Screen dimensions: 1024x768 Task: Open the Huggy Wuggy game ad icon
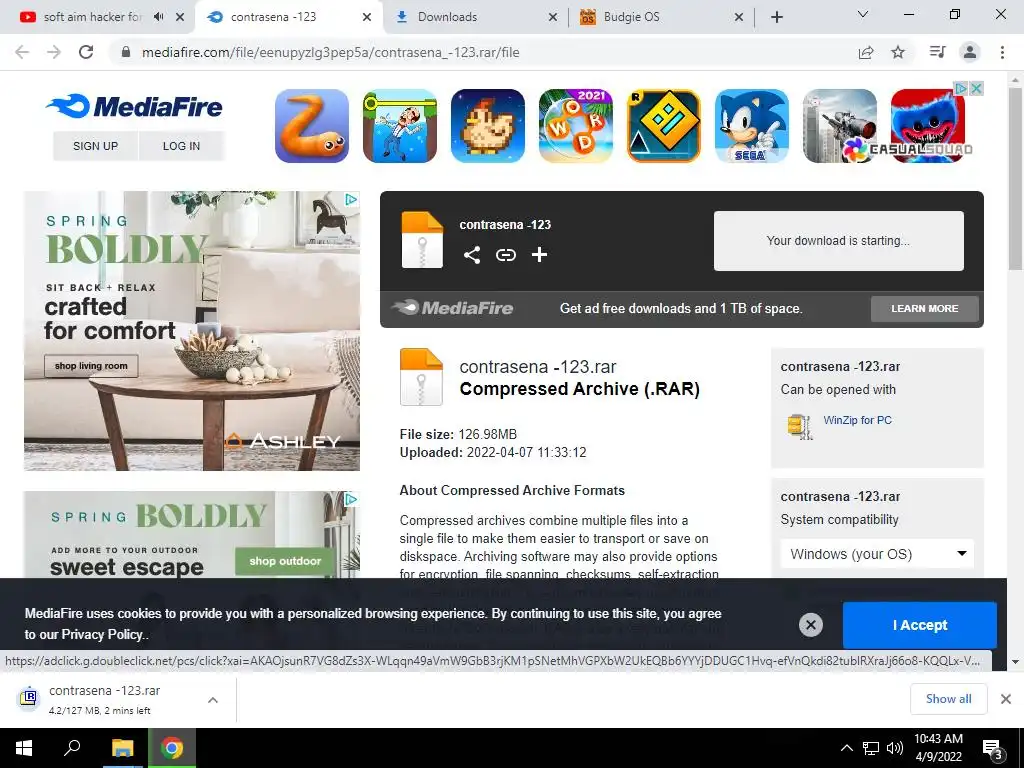click(x=927, y=126)
